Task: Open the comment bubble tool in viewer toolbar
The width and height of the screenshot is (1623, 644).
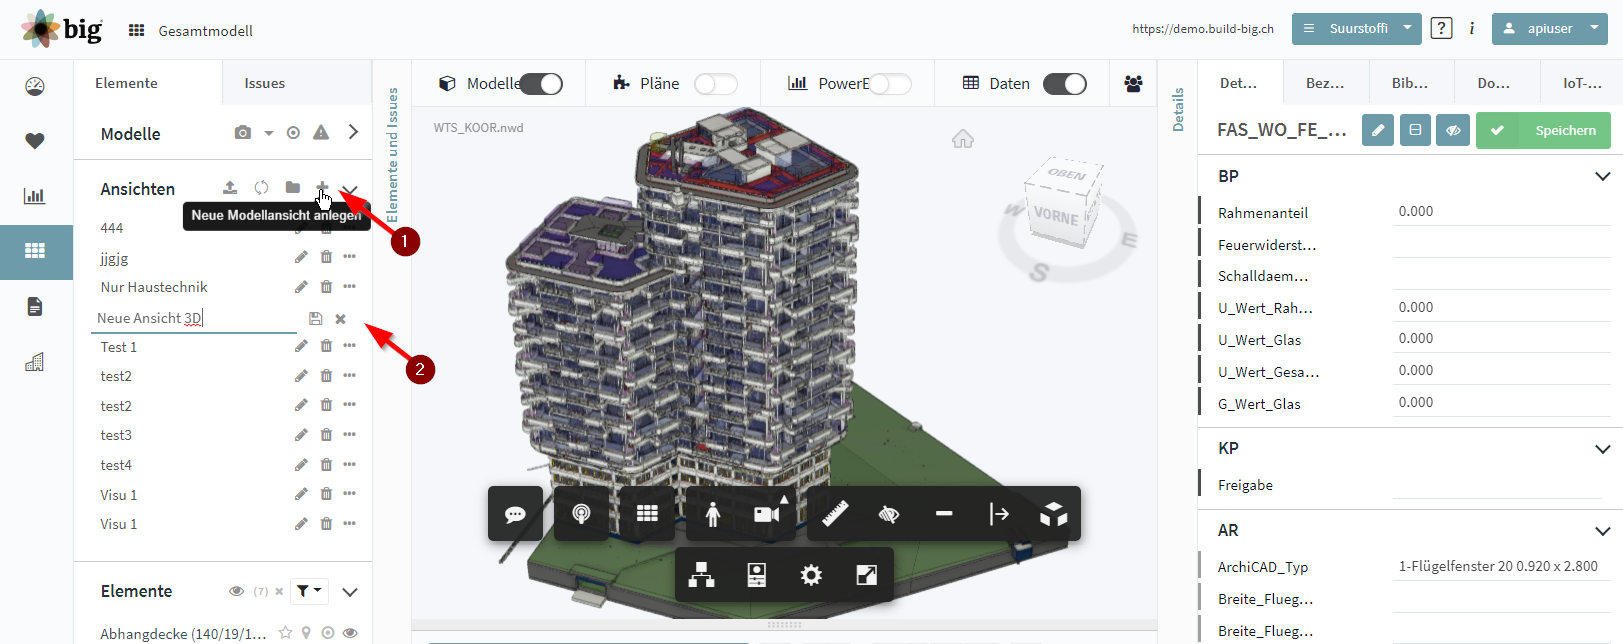Action: tap(515, 514)
